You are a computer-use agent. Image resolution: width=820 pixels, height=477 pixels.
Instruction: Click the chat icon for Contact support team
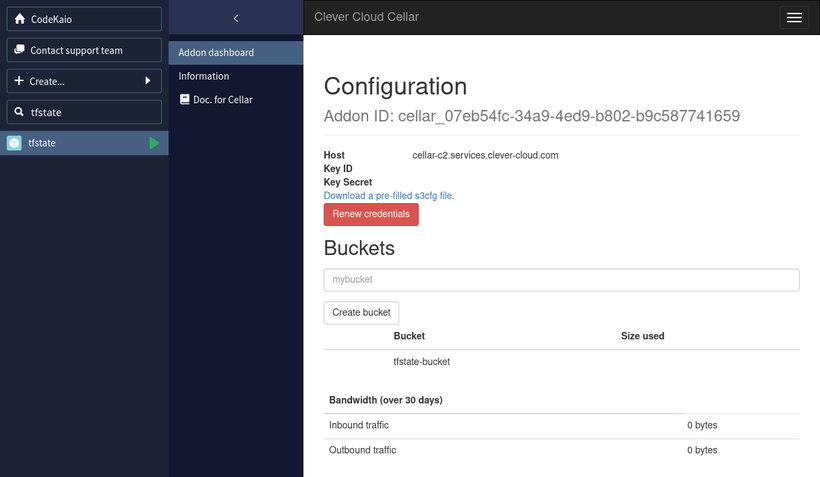pos(19,50)
